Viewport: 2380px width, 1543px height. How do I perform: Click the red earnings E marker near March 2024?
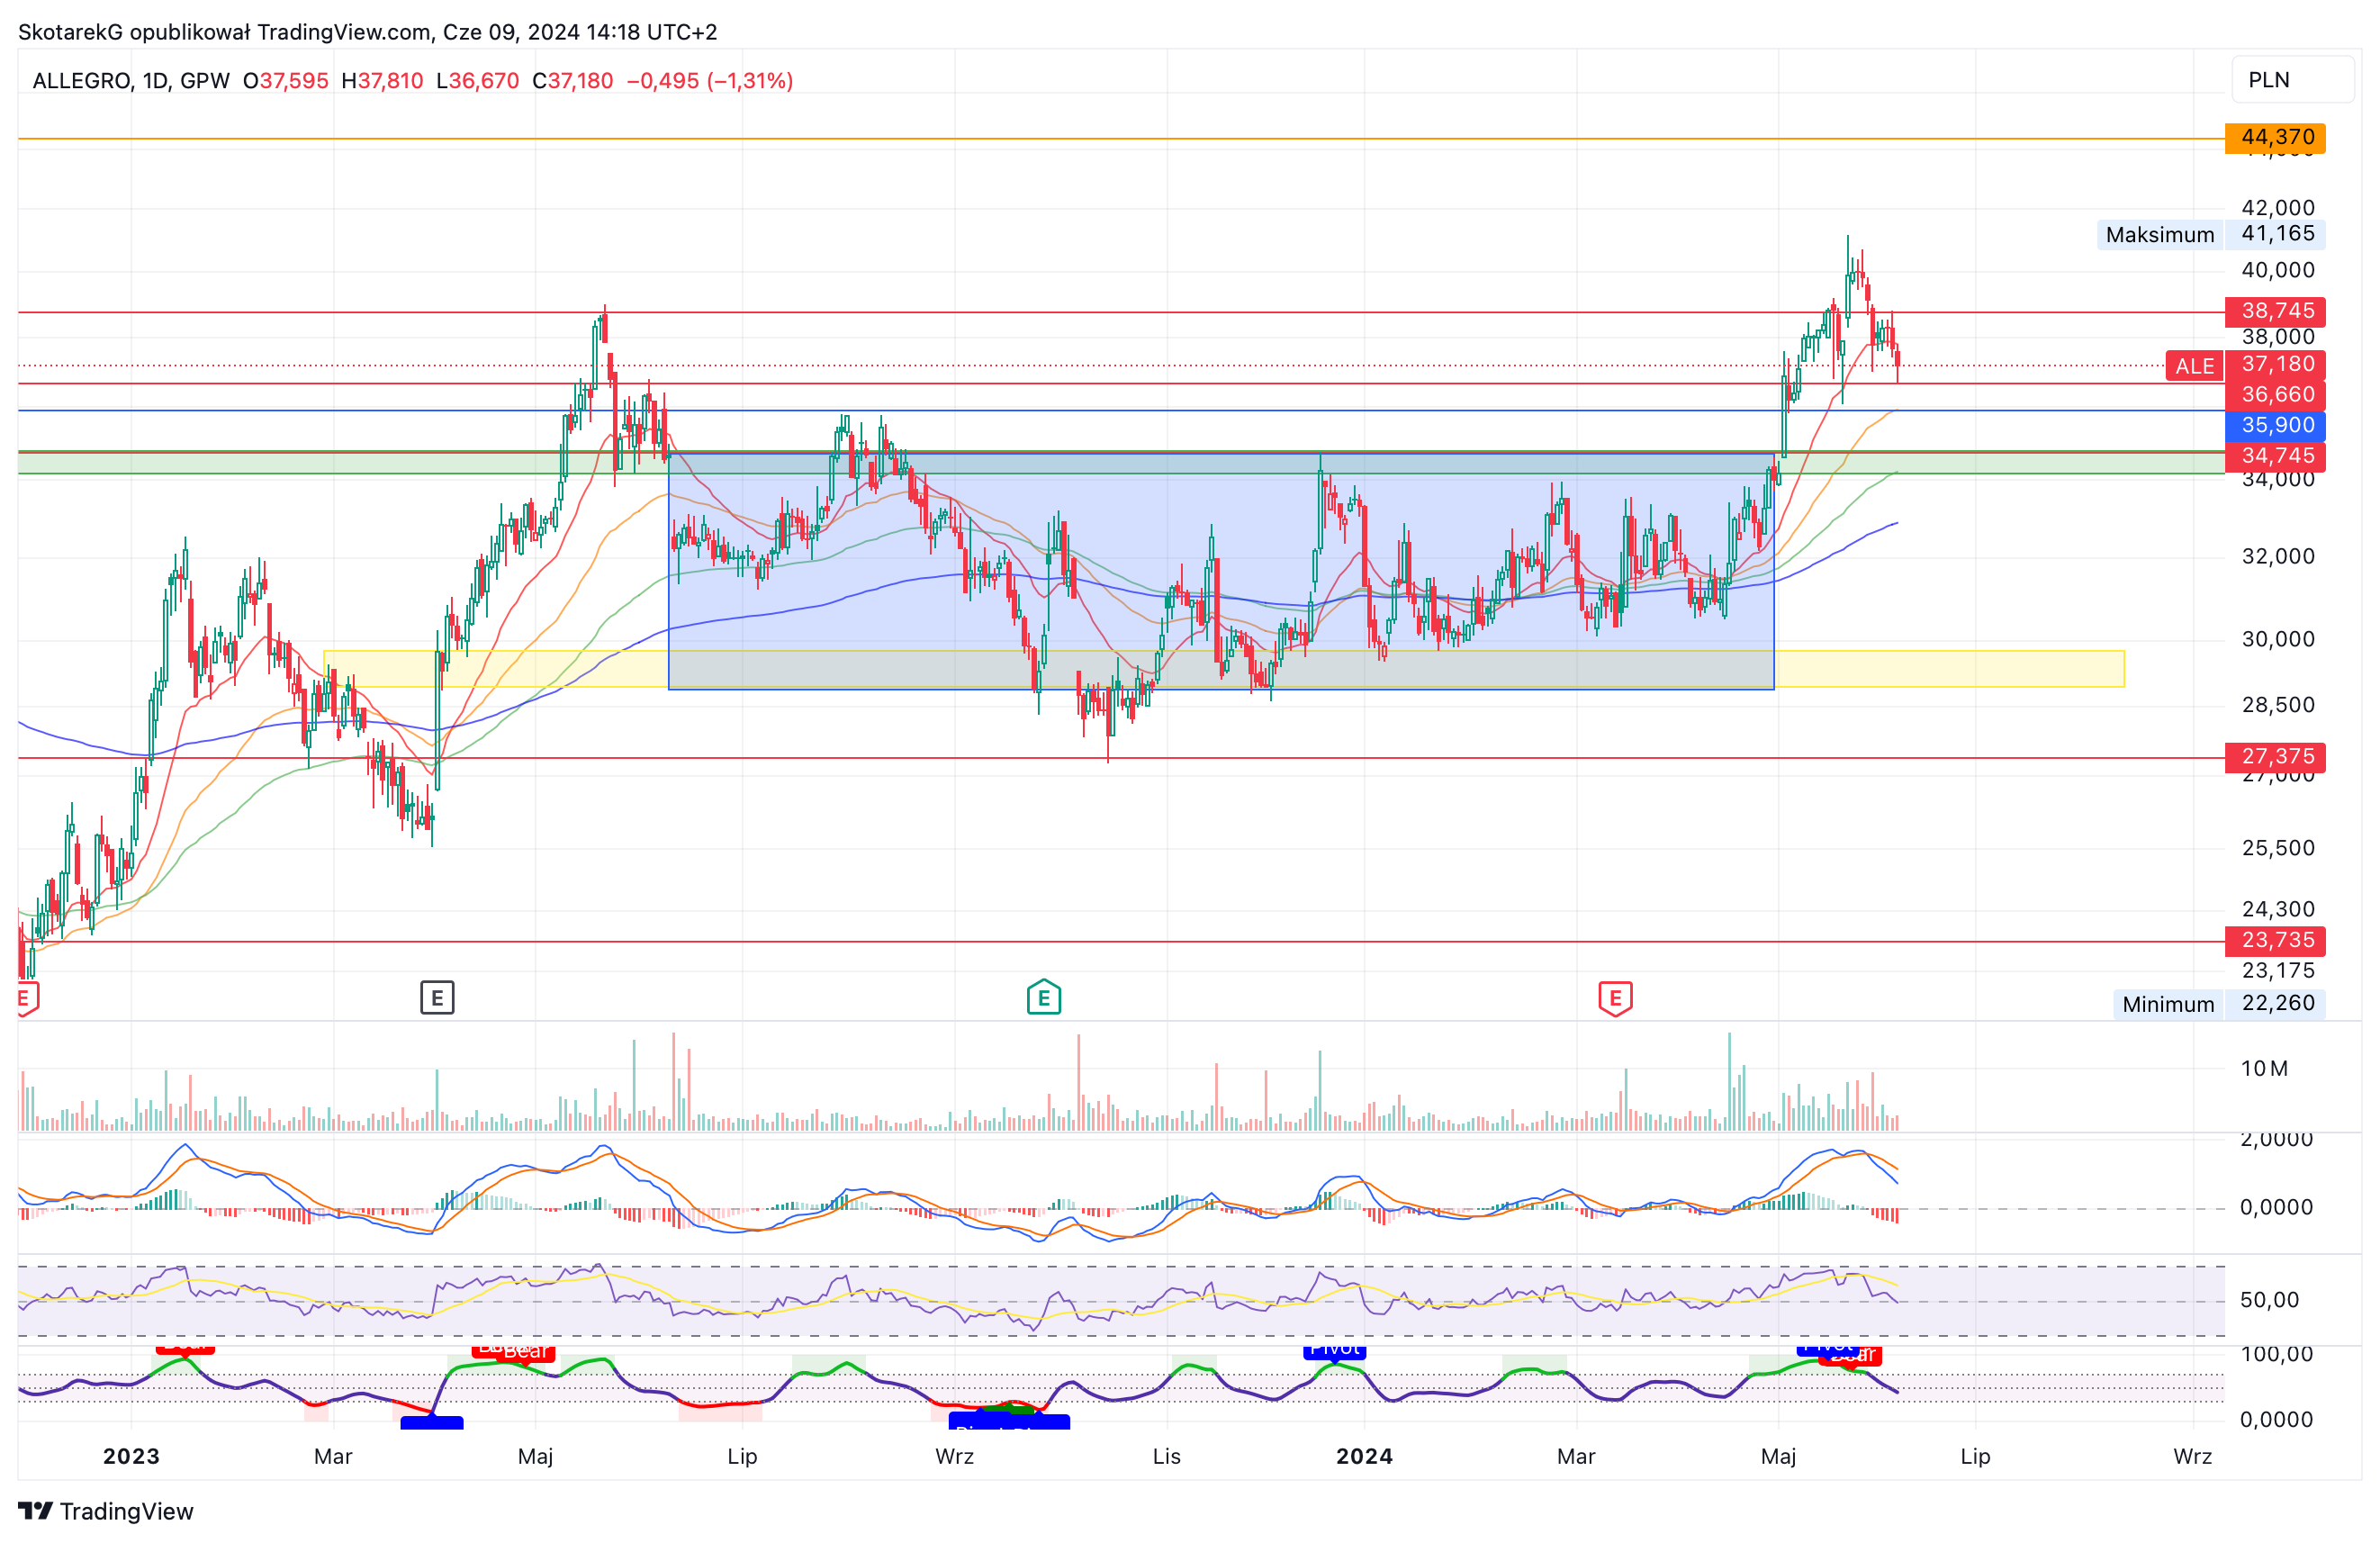tap(1615, 998)
